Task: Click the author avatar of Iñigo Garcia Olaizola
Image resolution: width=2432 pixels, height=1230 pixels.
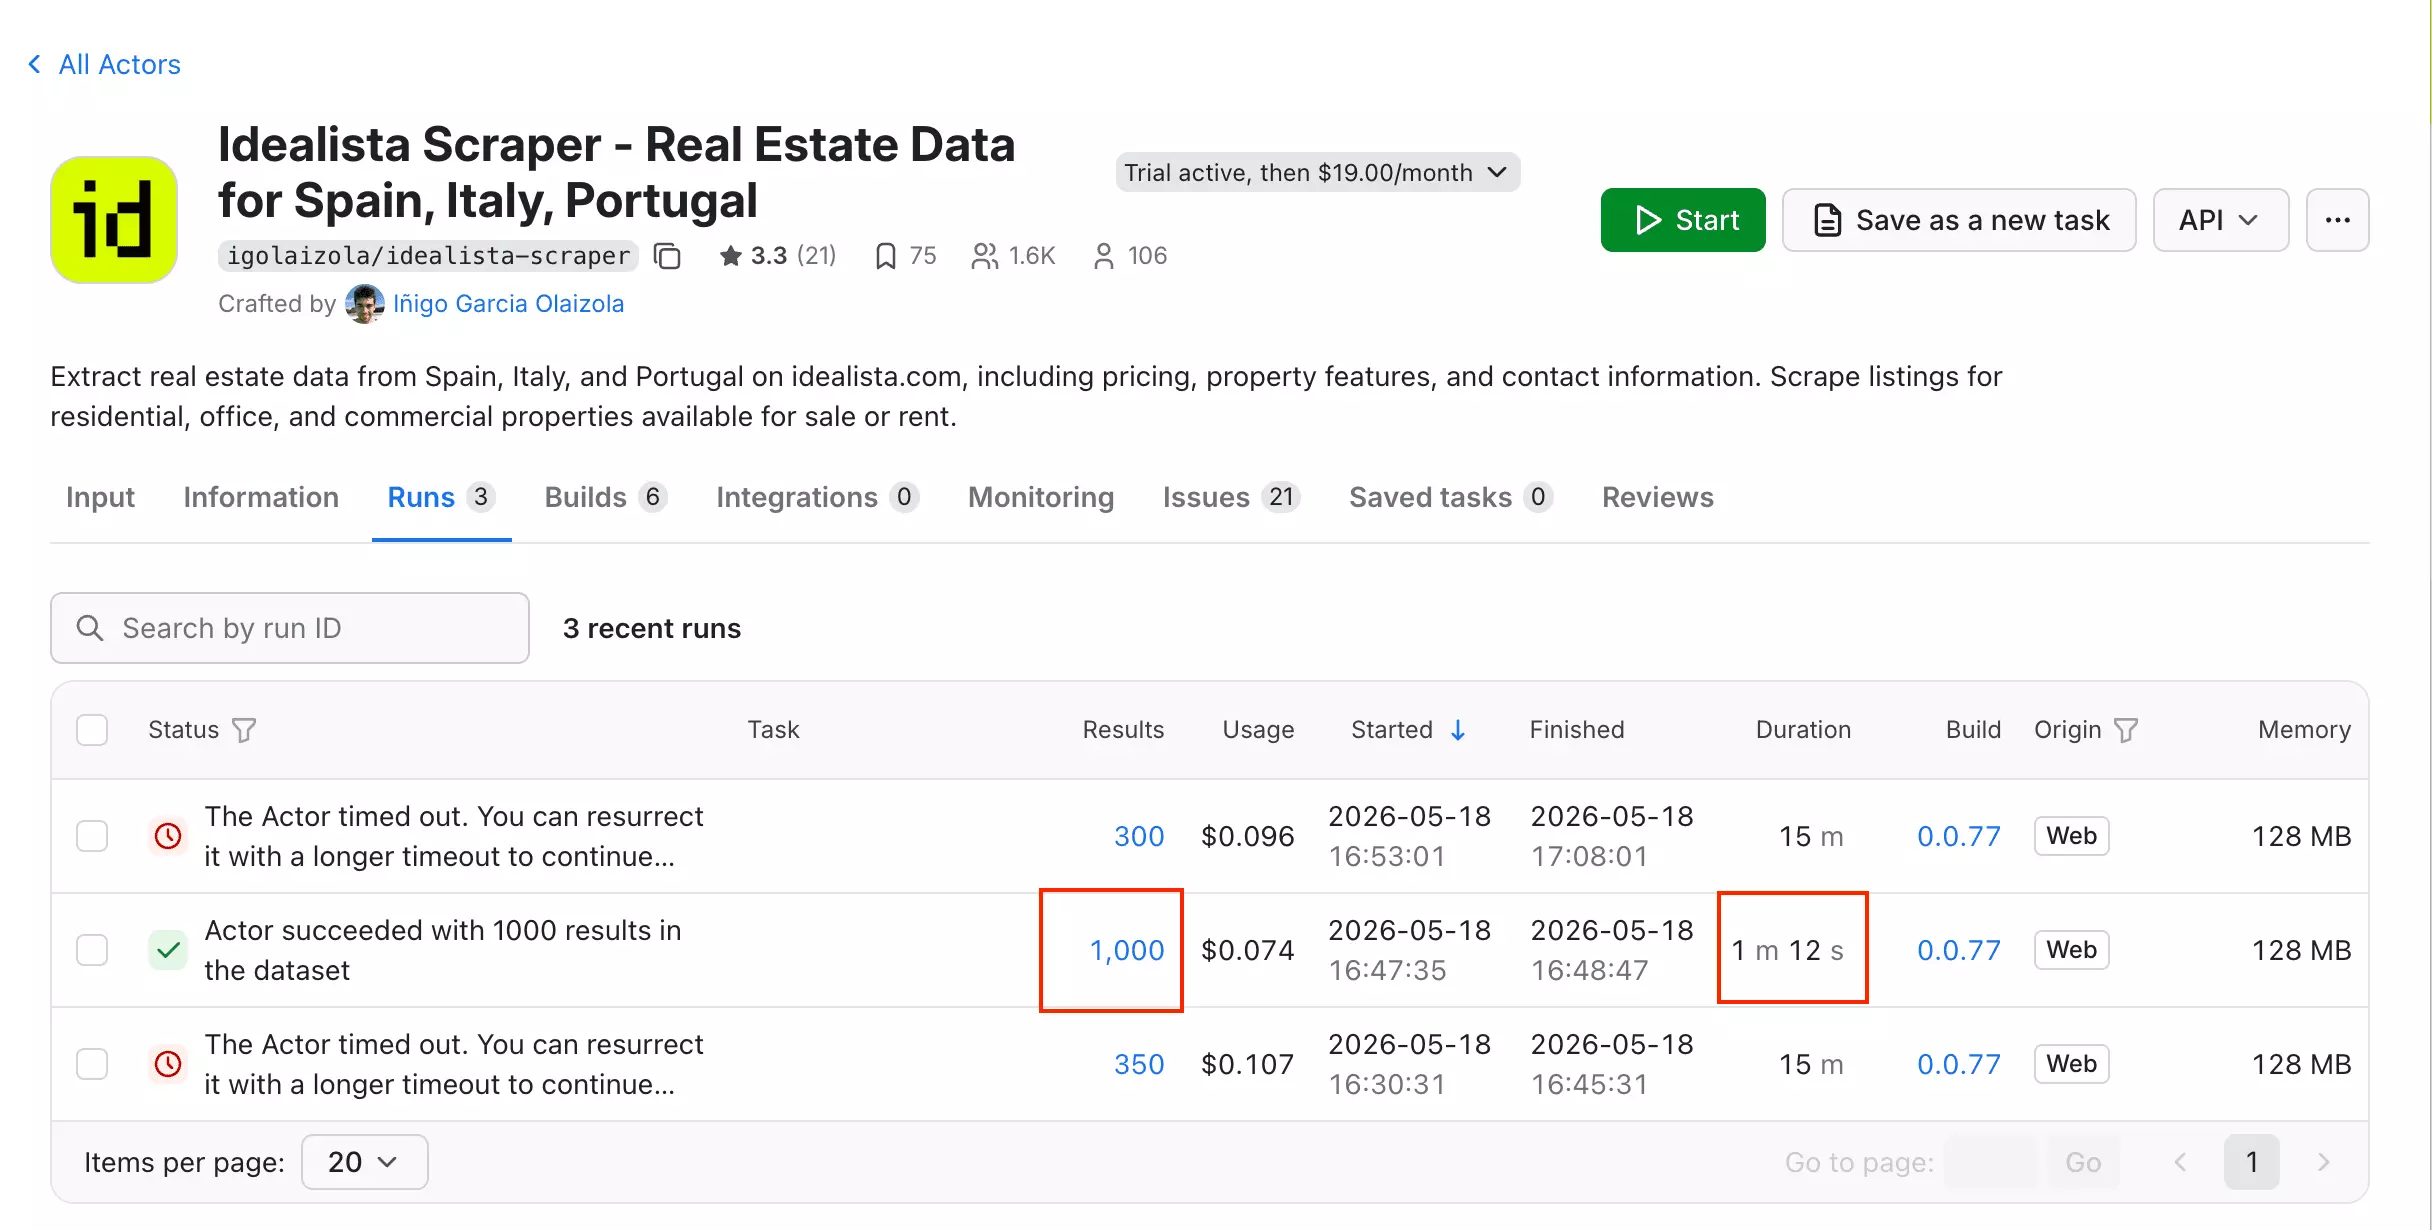Action: pos(364,304)
